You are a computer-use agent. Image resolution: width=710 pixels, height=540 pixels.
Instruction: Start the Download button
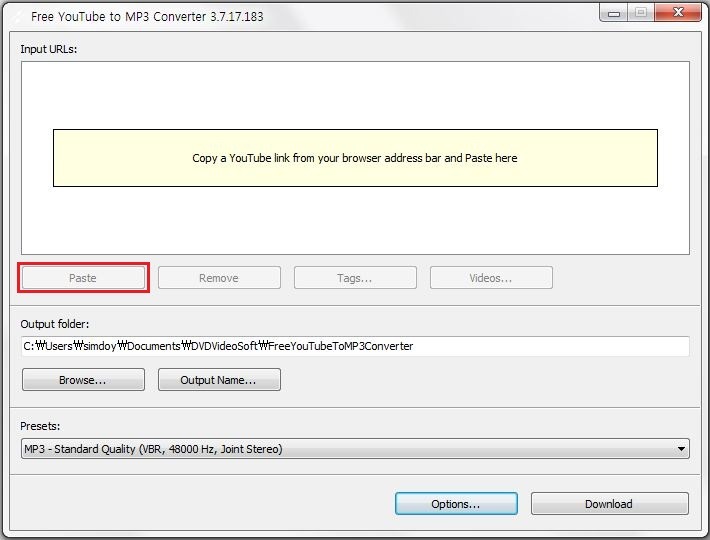coord(609,504)
